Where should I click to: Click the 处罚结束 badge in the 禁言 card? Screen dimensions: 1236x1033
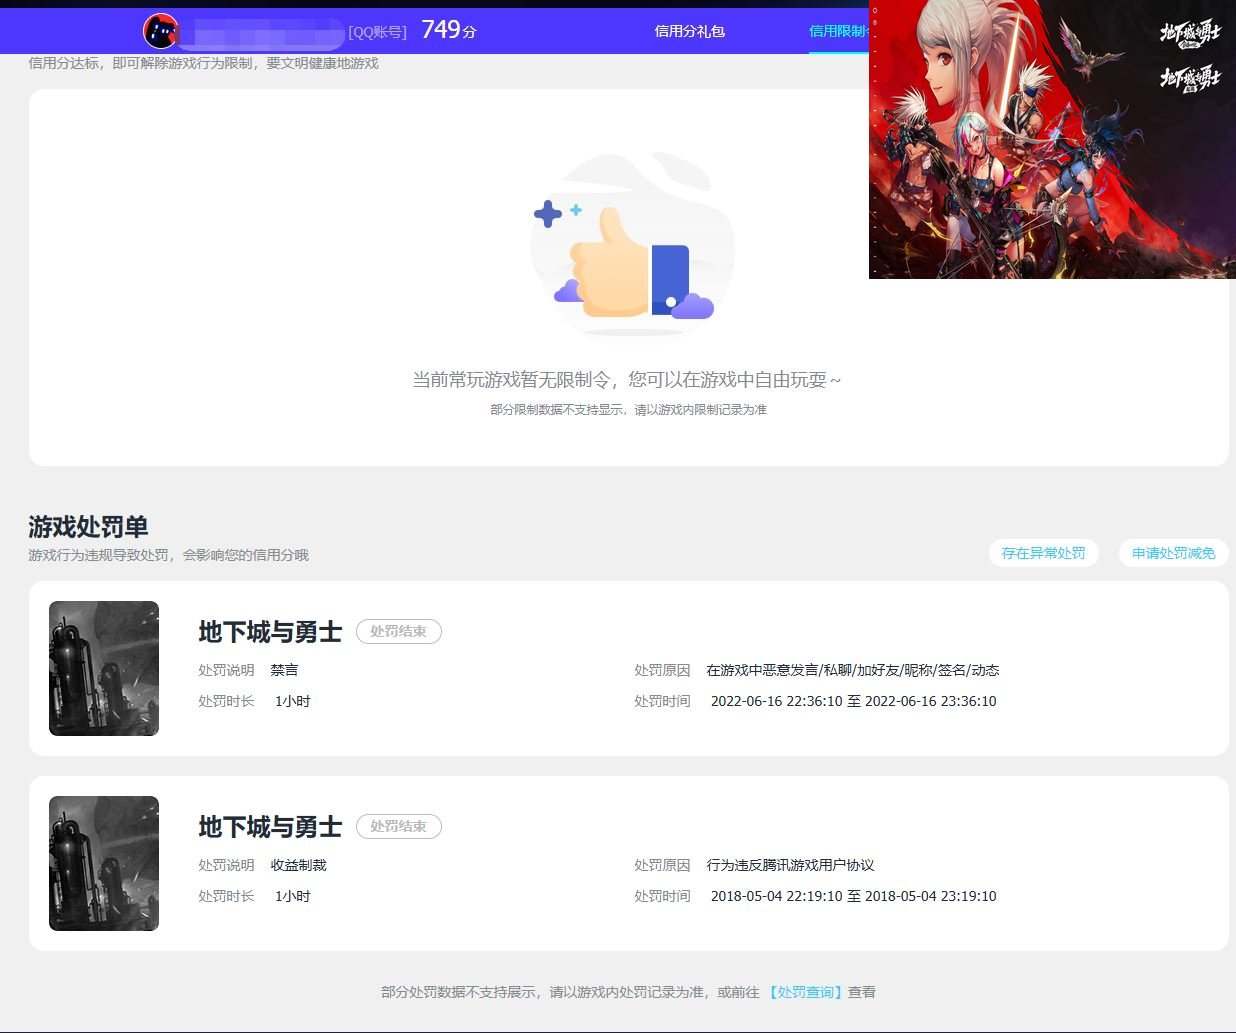[x=398, y=631]
